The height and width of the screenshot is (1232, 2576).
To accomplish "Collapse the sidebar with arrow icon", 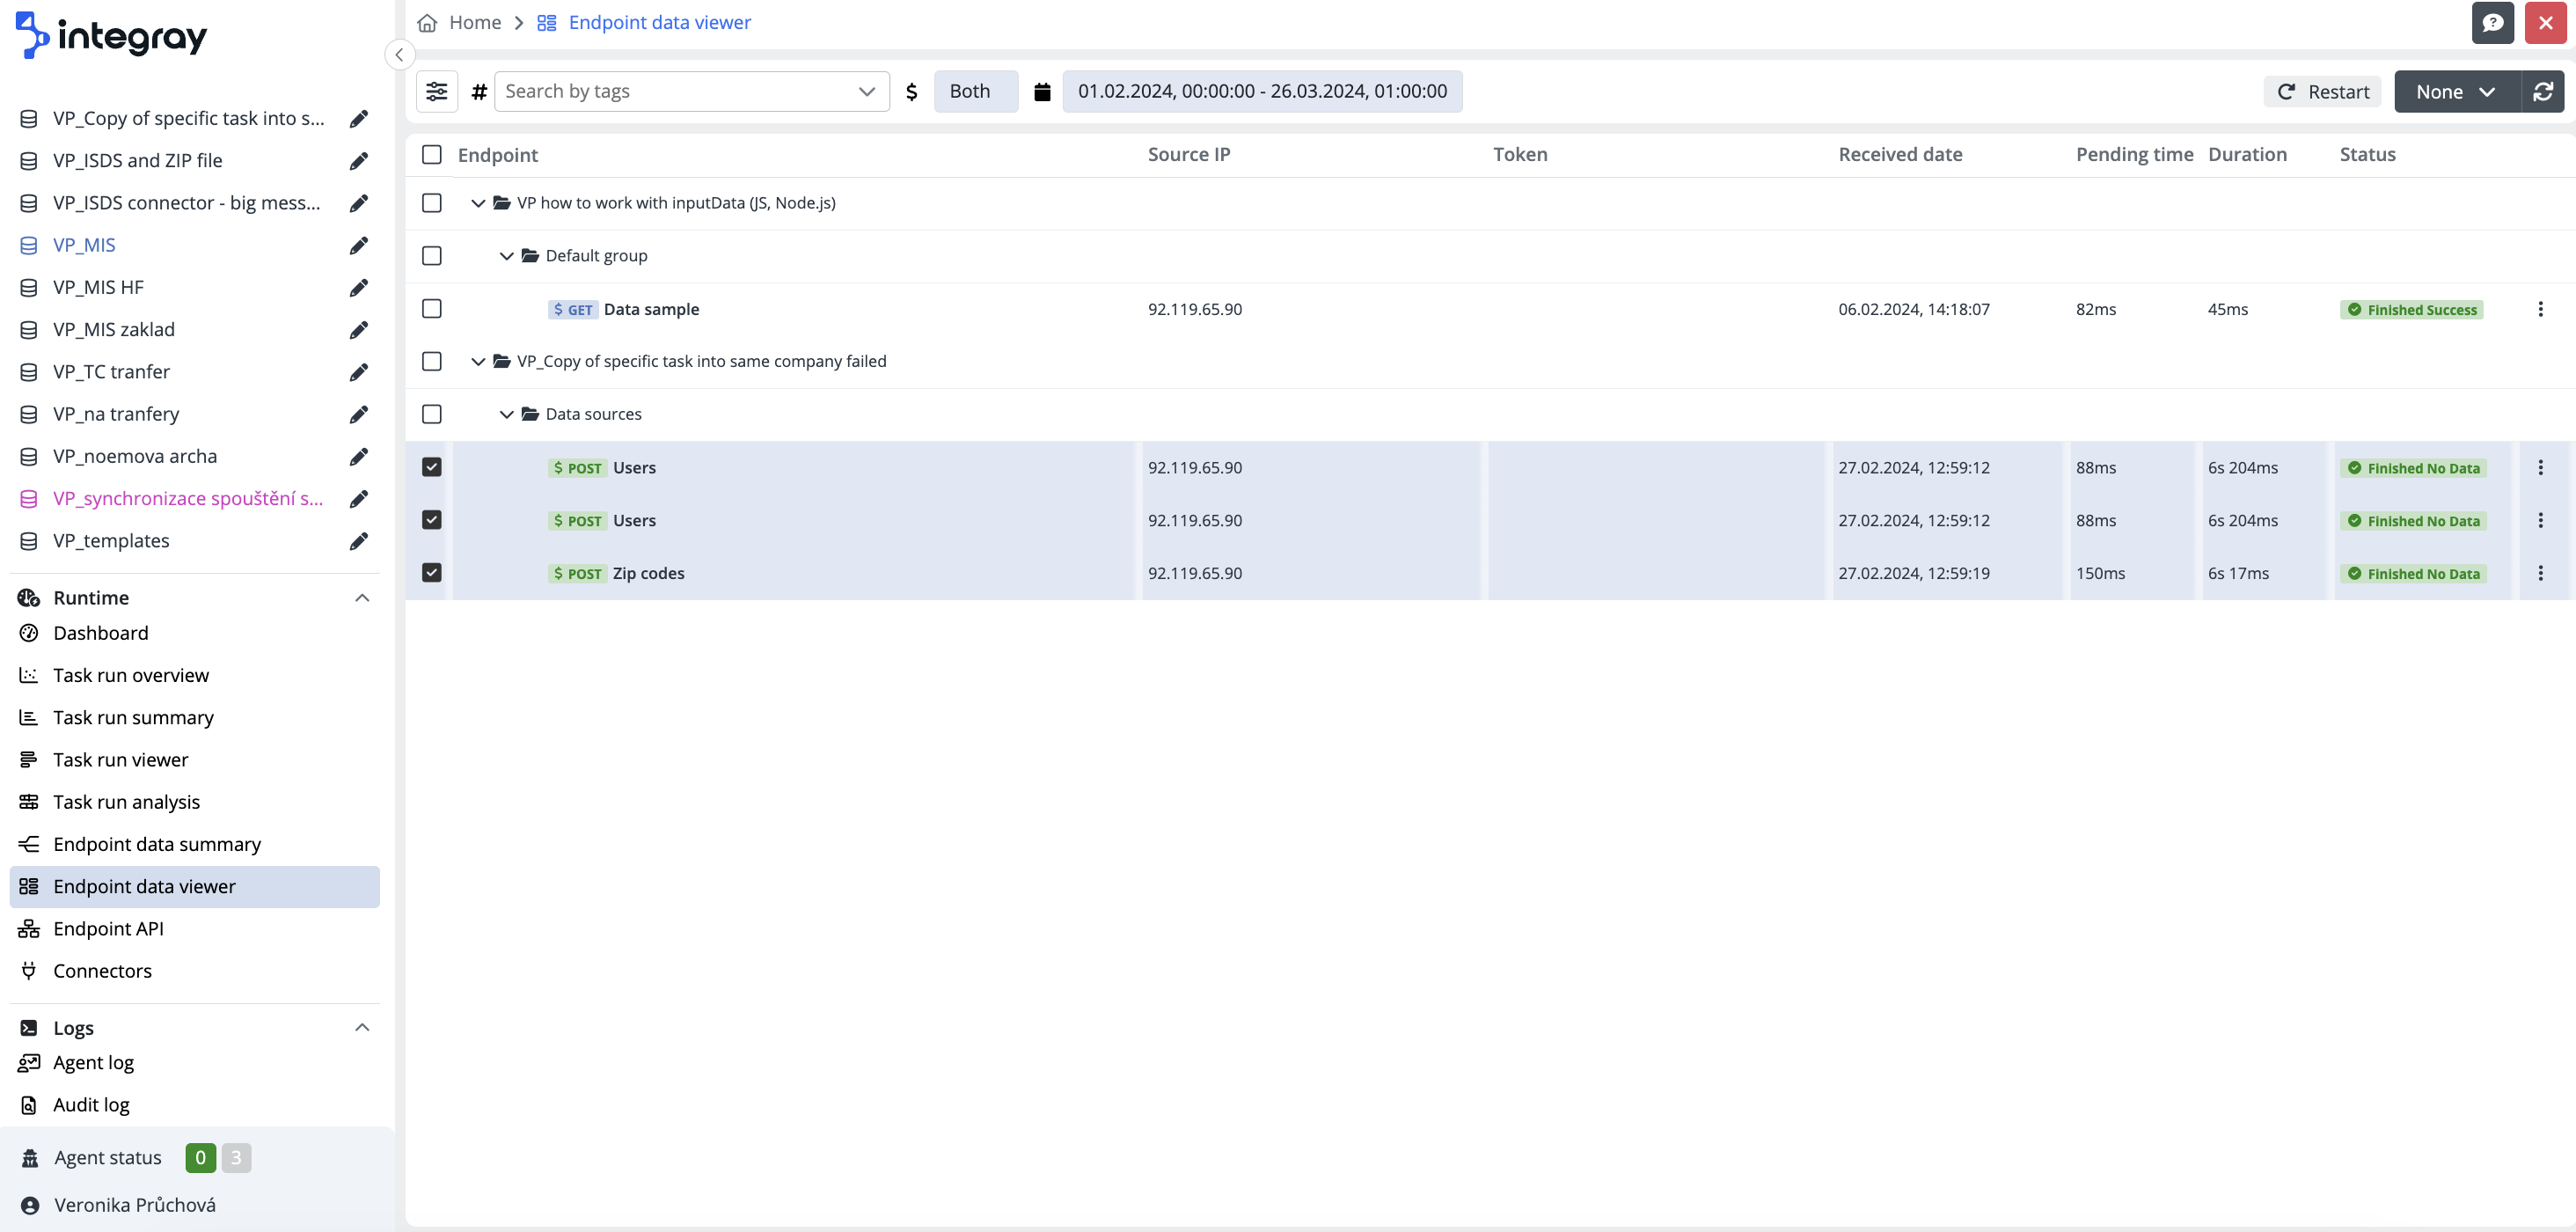I will (x=399, y=55).
